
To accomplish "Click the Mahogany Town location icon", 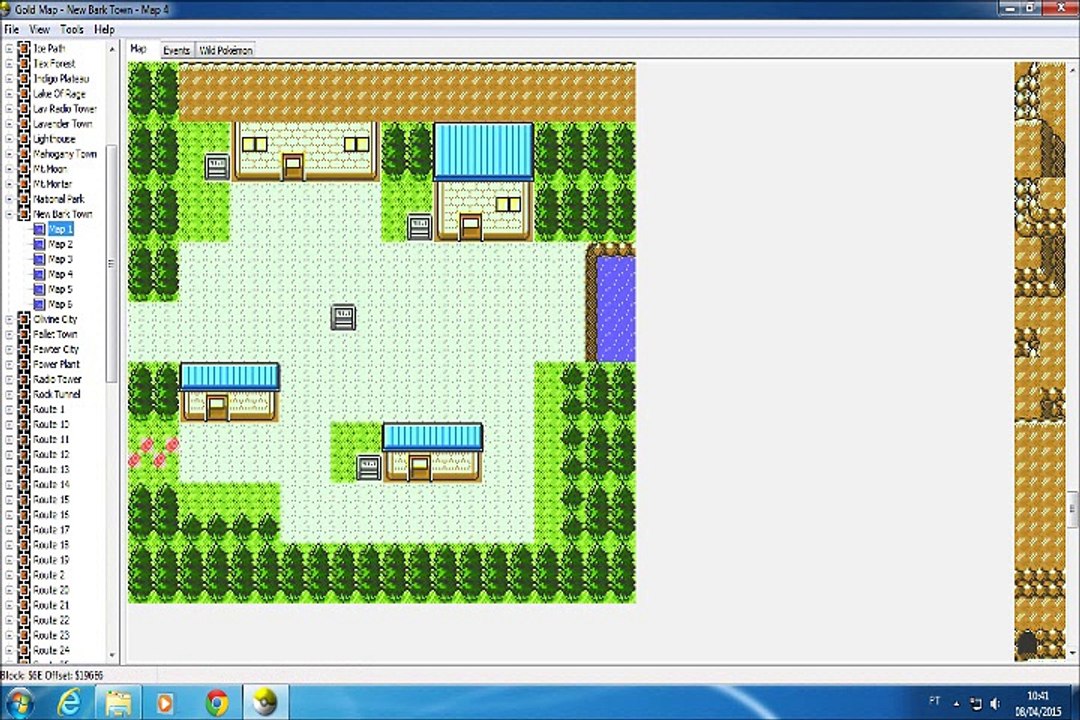I will pyautogui.click(x=24, y=154).
